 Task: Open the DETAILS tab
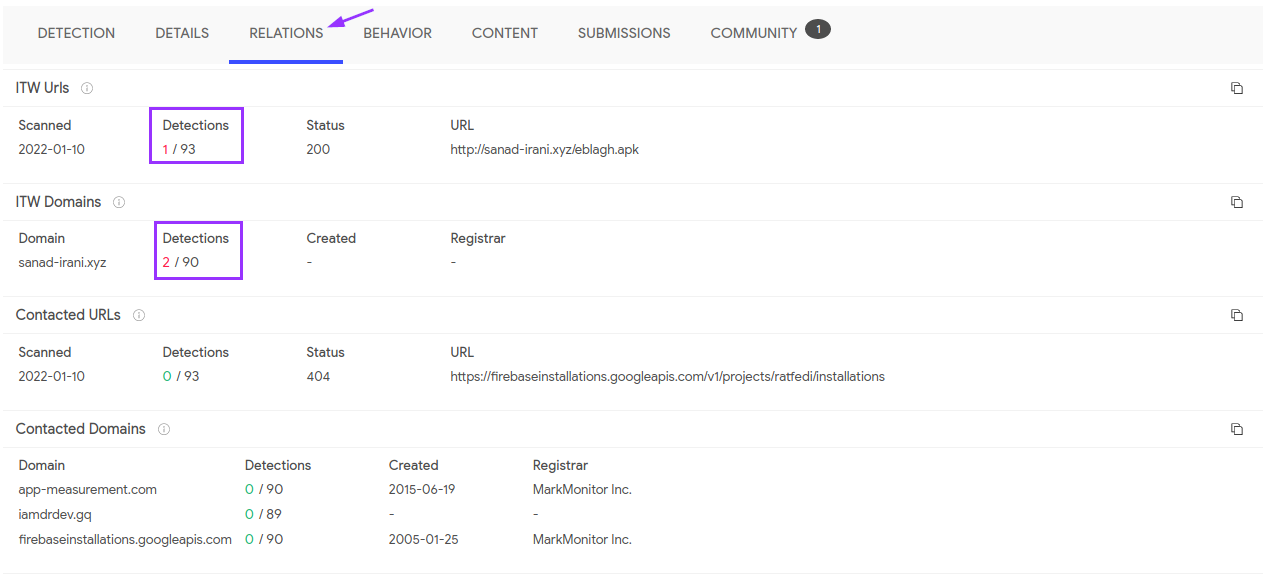coord(182,33)
